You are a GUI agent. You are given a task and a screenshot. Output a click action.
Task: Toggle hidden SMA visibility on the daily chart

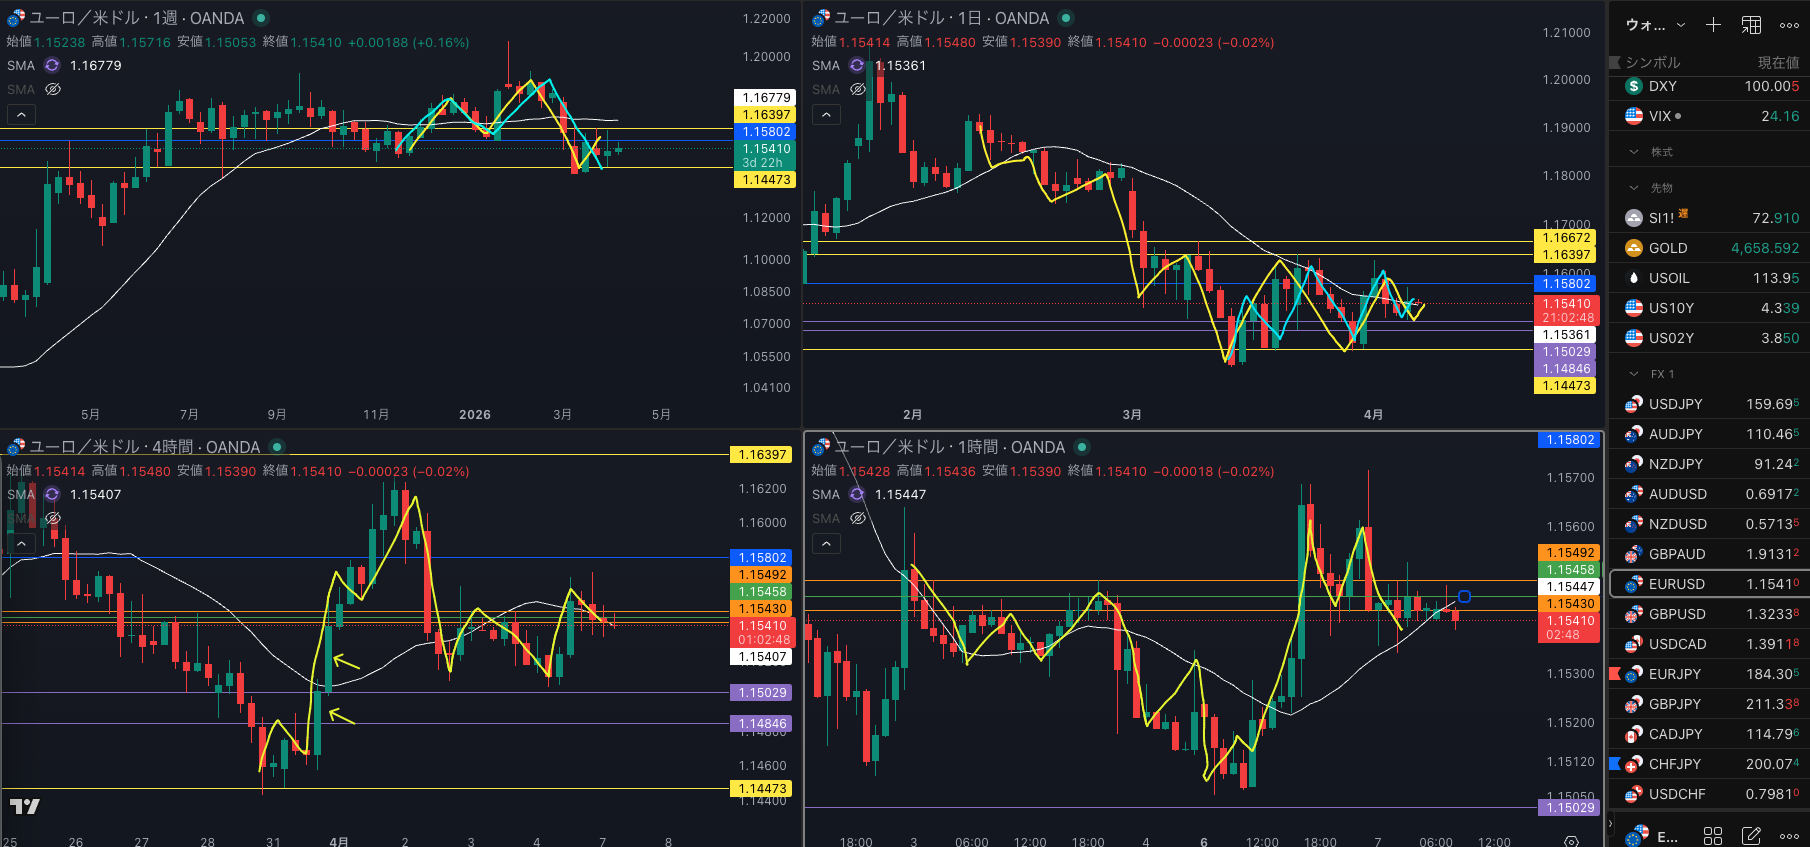click(x=857, y=89)
